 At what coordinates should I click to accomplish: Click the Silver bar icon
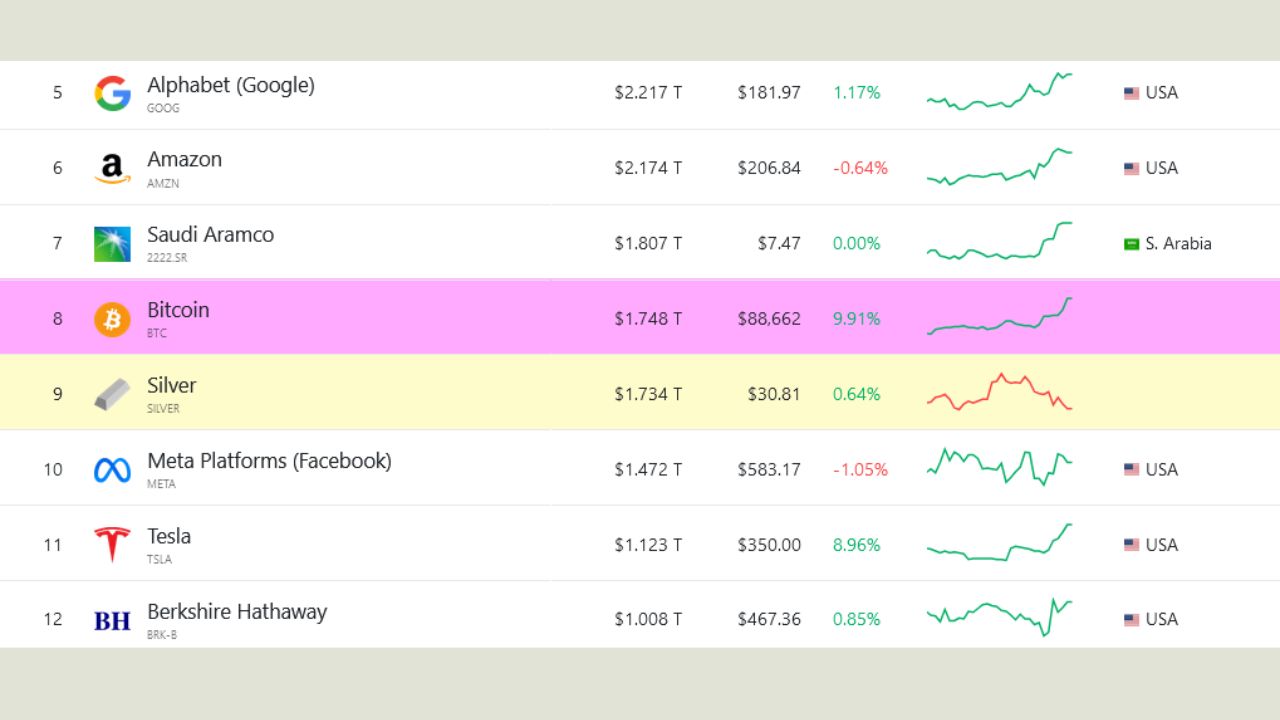coord(112,394)
